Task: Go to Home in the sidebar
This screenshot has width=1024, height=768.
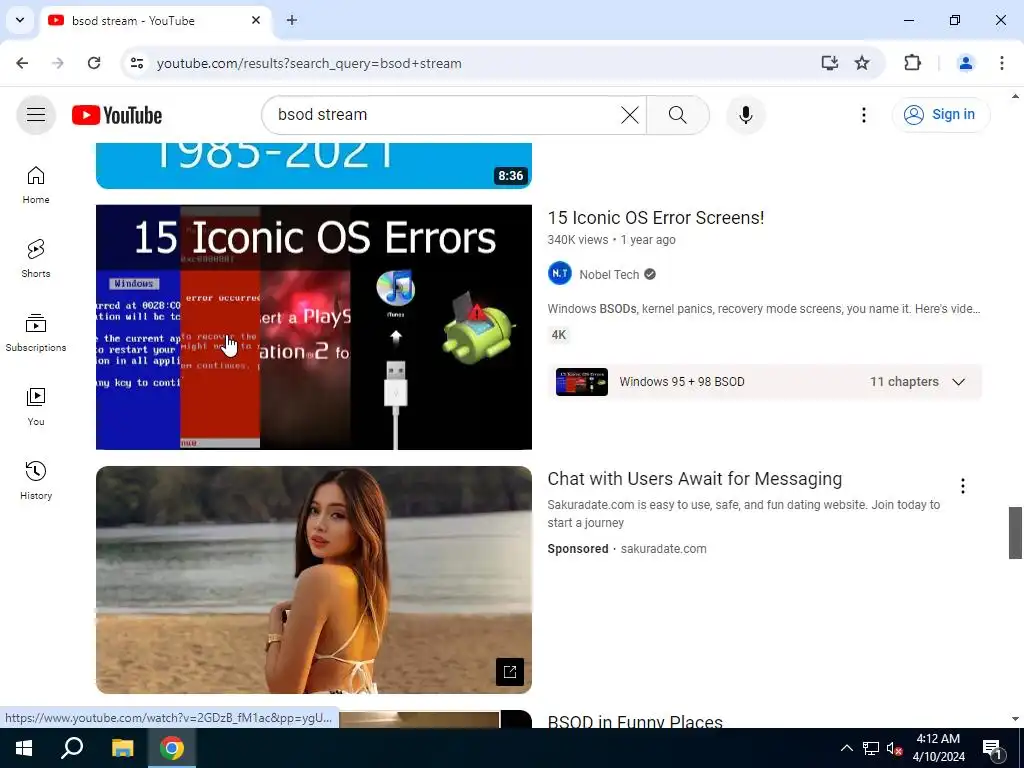Action: (x=36, y=185)
